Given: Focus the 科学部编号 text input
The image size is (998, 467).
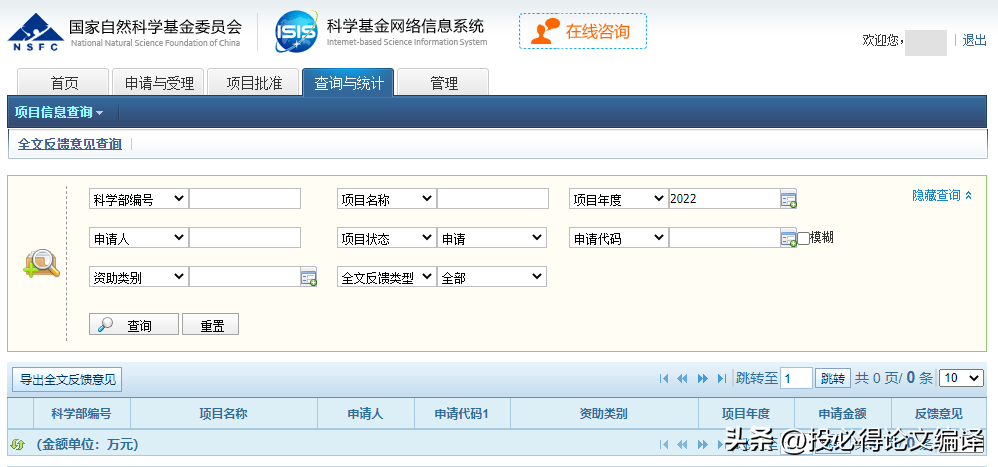Looking at the screenshot, I should 245,199.
